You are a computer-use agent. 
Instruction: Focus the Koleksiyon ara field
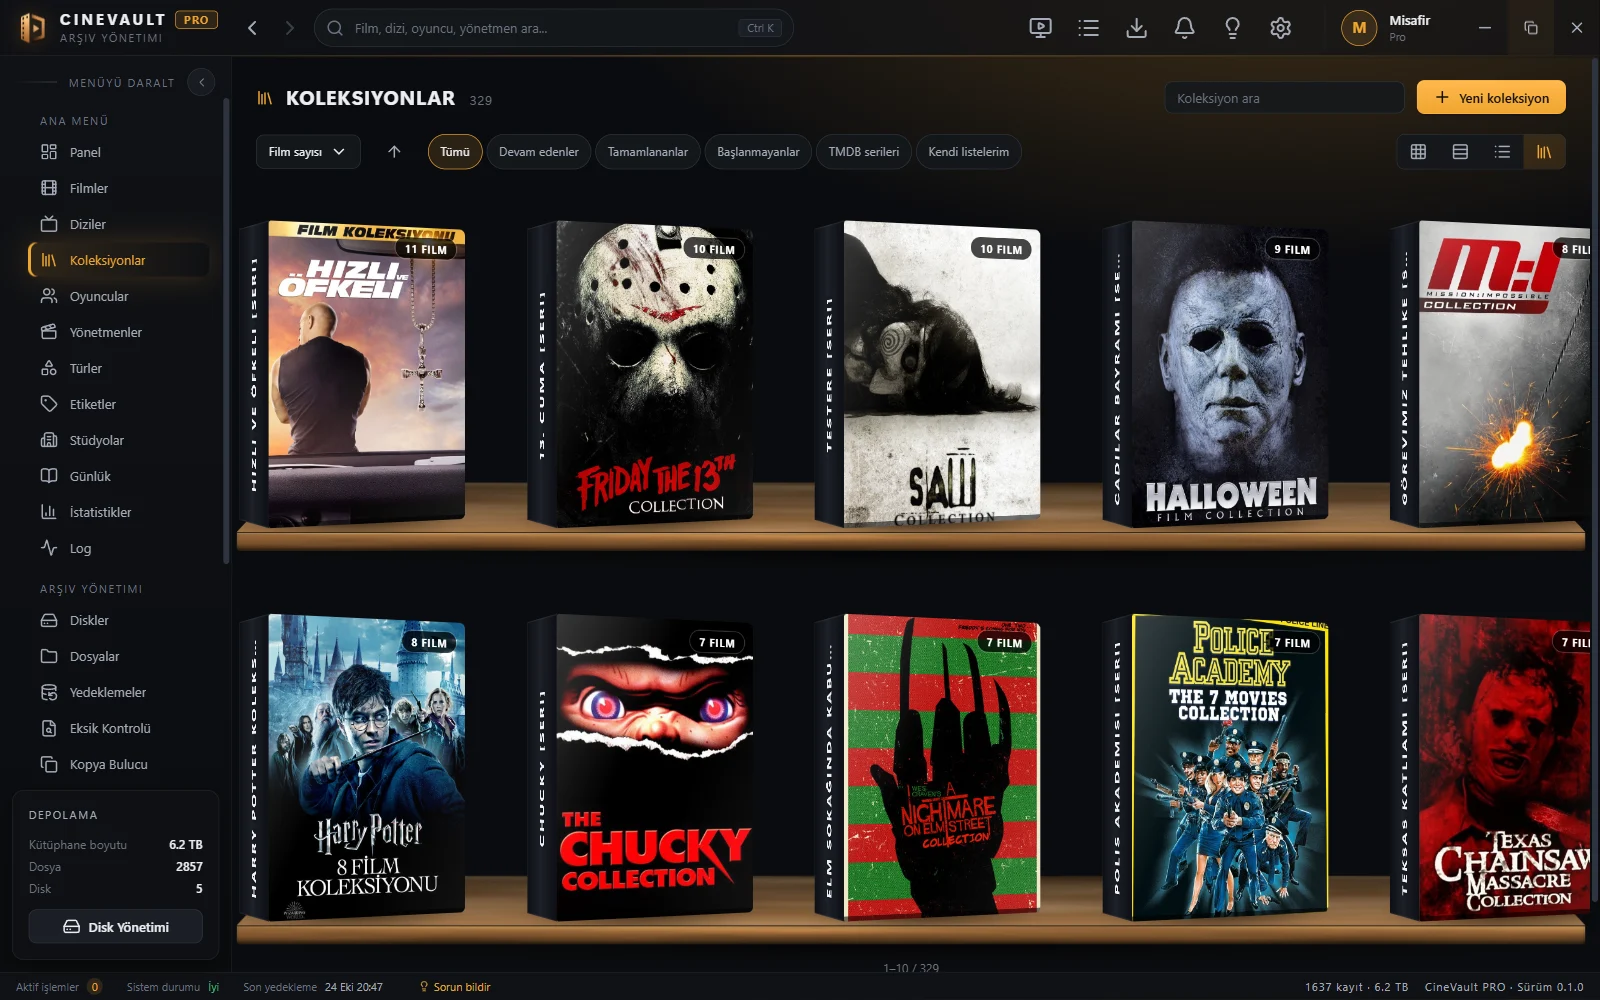(x=1284, y=98)
